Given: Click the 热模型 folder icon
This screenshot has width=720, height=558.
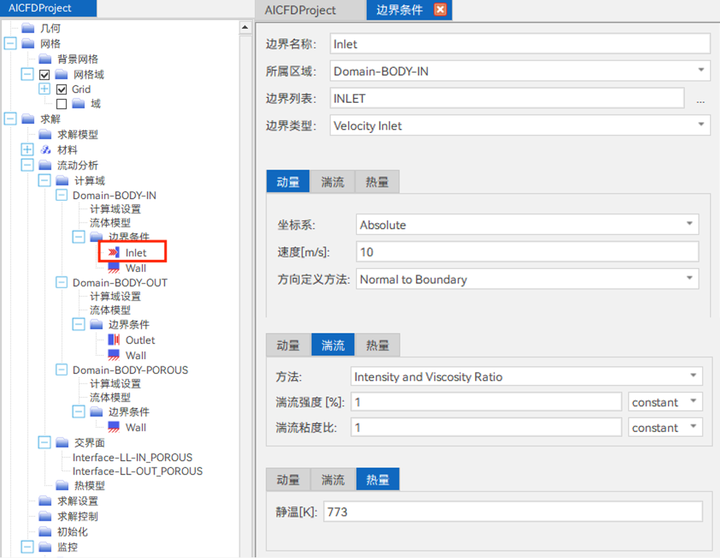Looking at the screenshot, I should coord(62,485).
